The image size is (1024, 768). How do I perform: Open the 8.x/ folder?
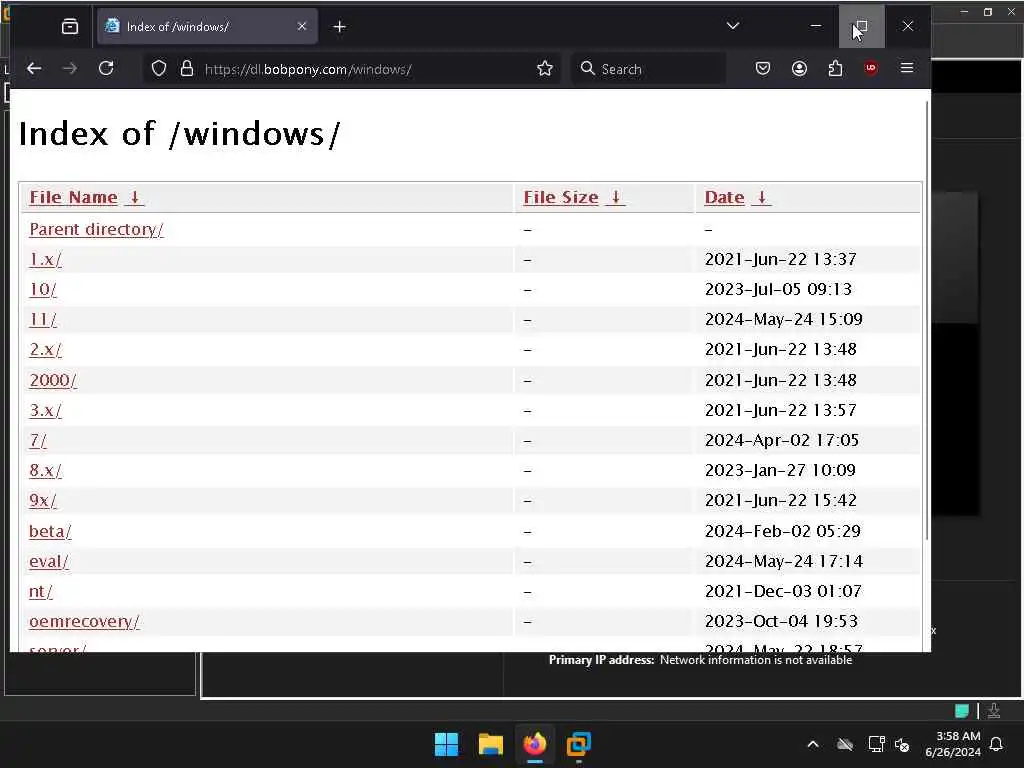point(45,470)
